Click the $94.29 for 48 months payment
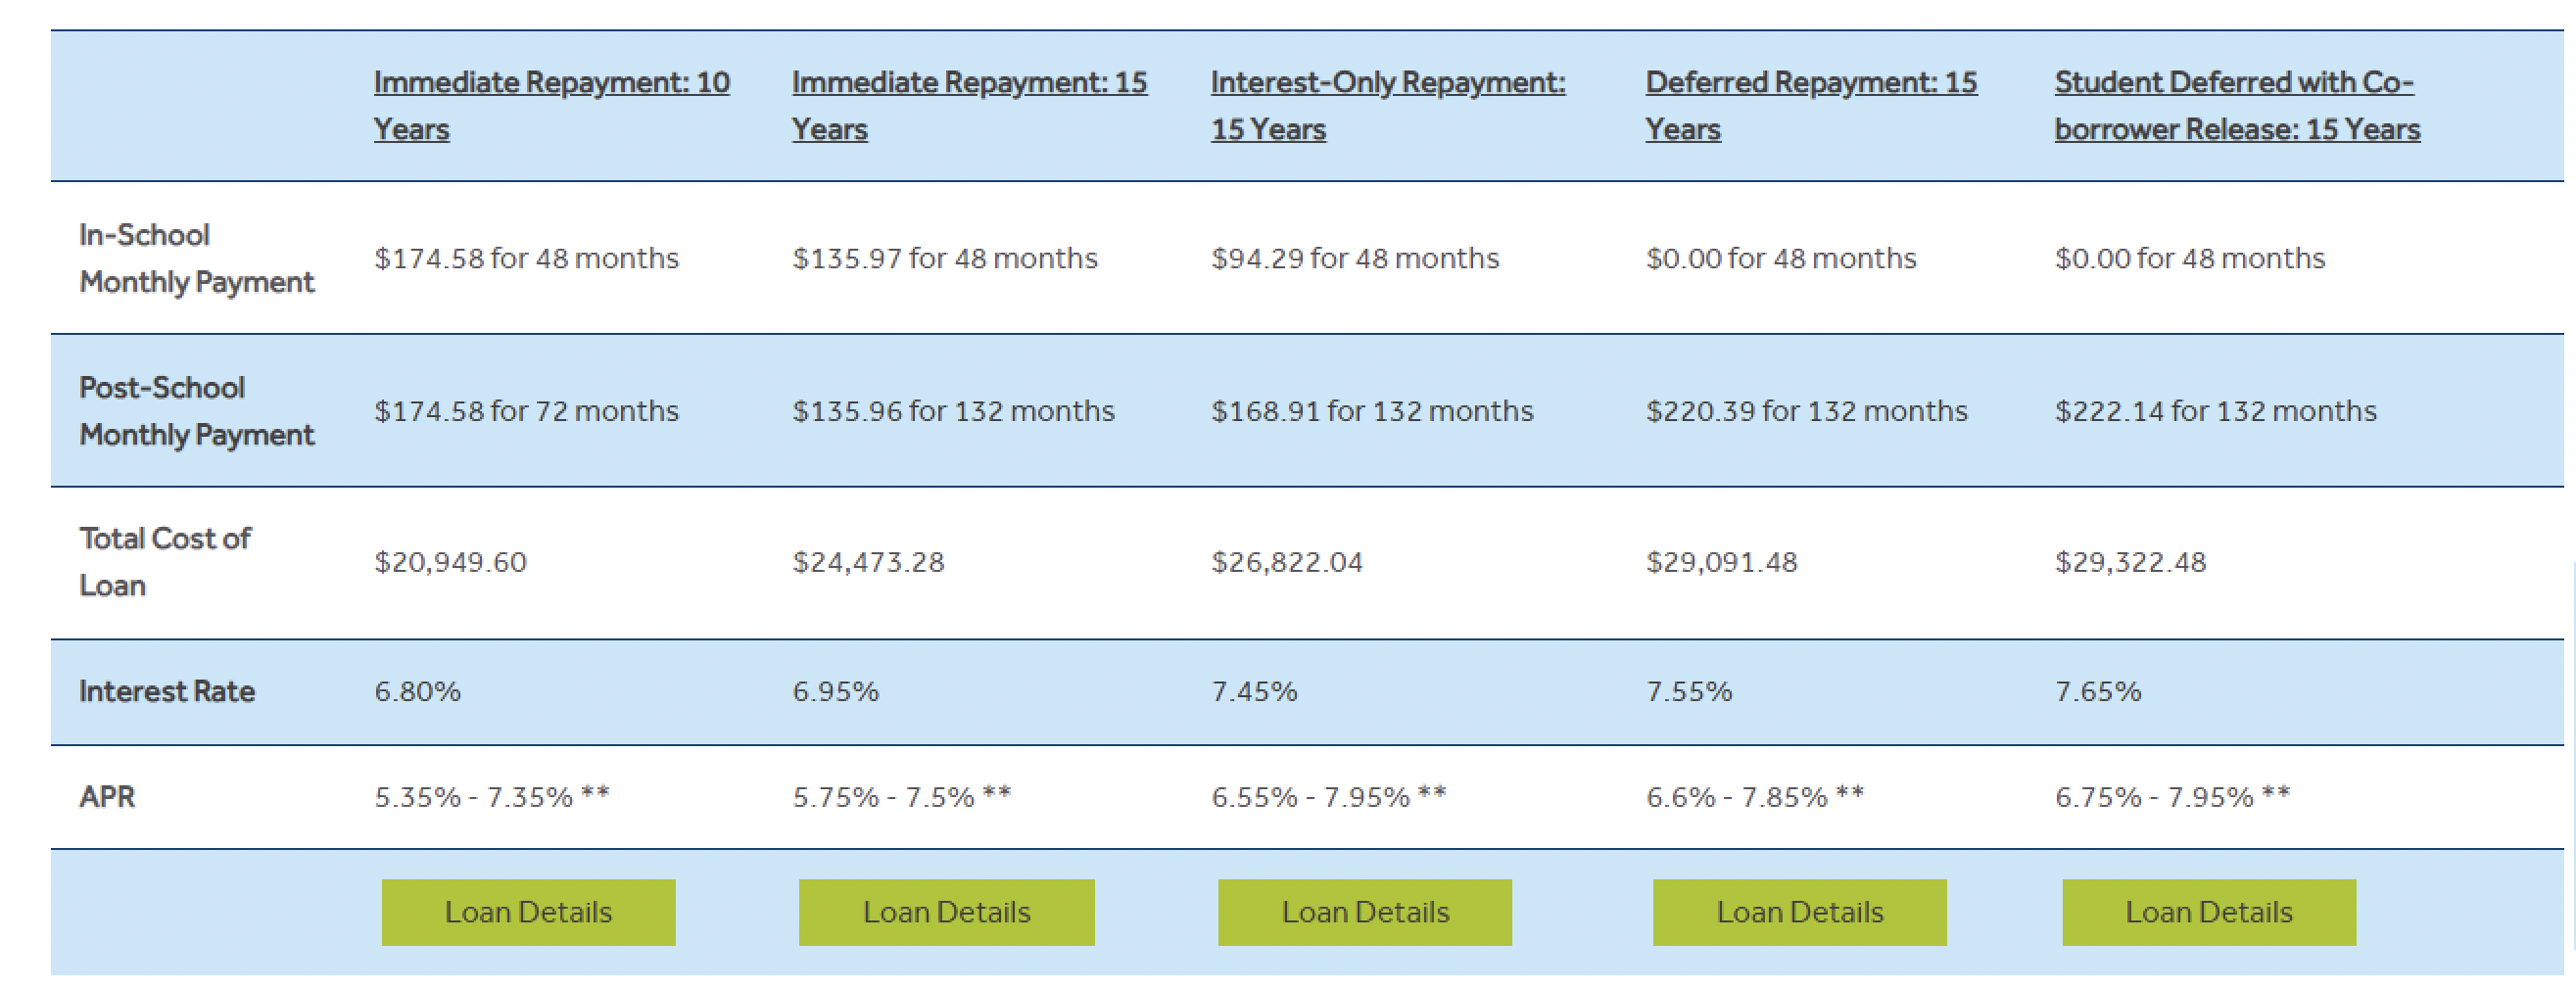Image resolution: width=2576 pixels, height=989 pixels. tap(1354, 258)
